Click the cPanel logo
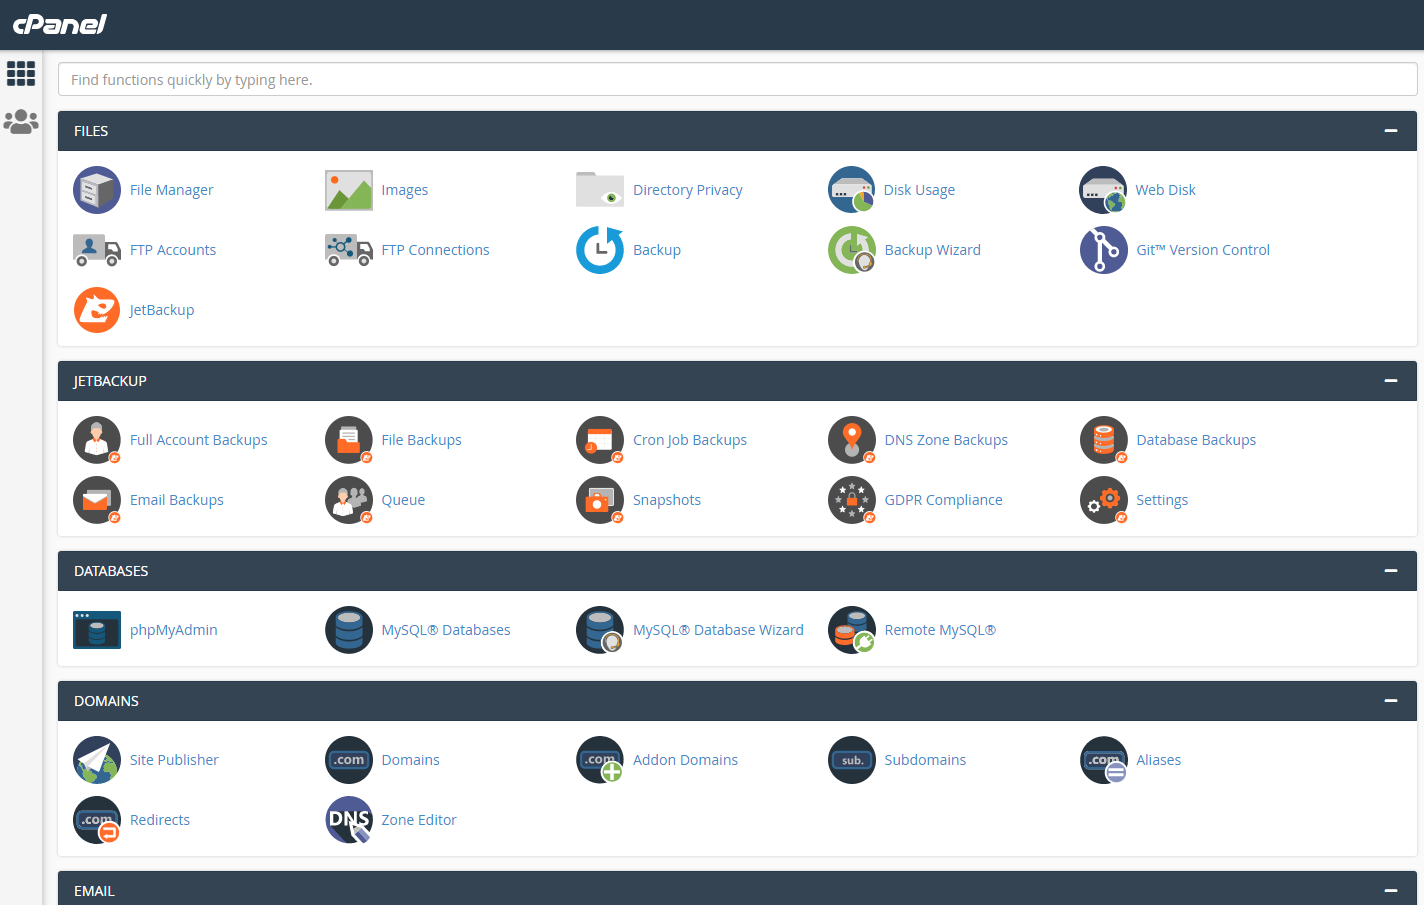This screenshot has width=1424, height=905. 60,24
